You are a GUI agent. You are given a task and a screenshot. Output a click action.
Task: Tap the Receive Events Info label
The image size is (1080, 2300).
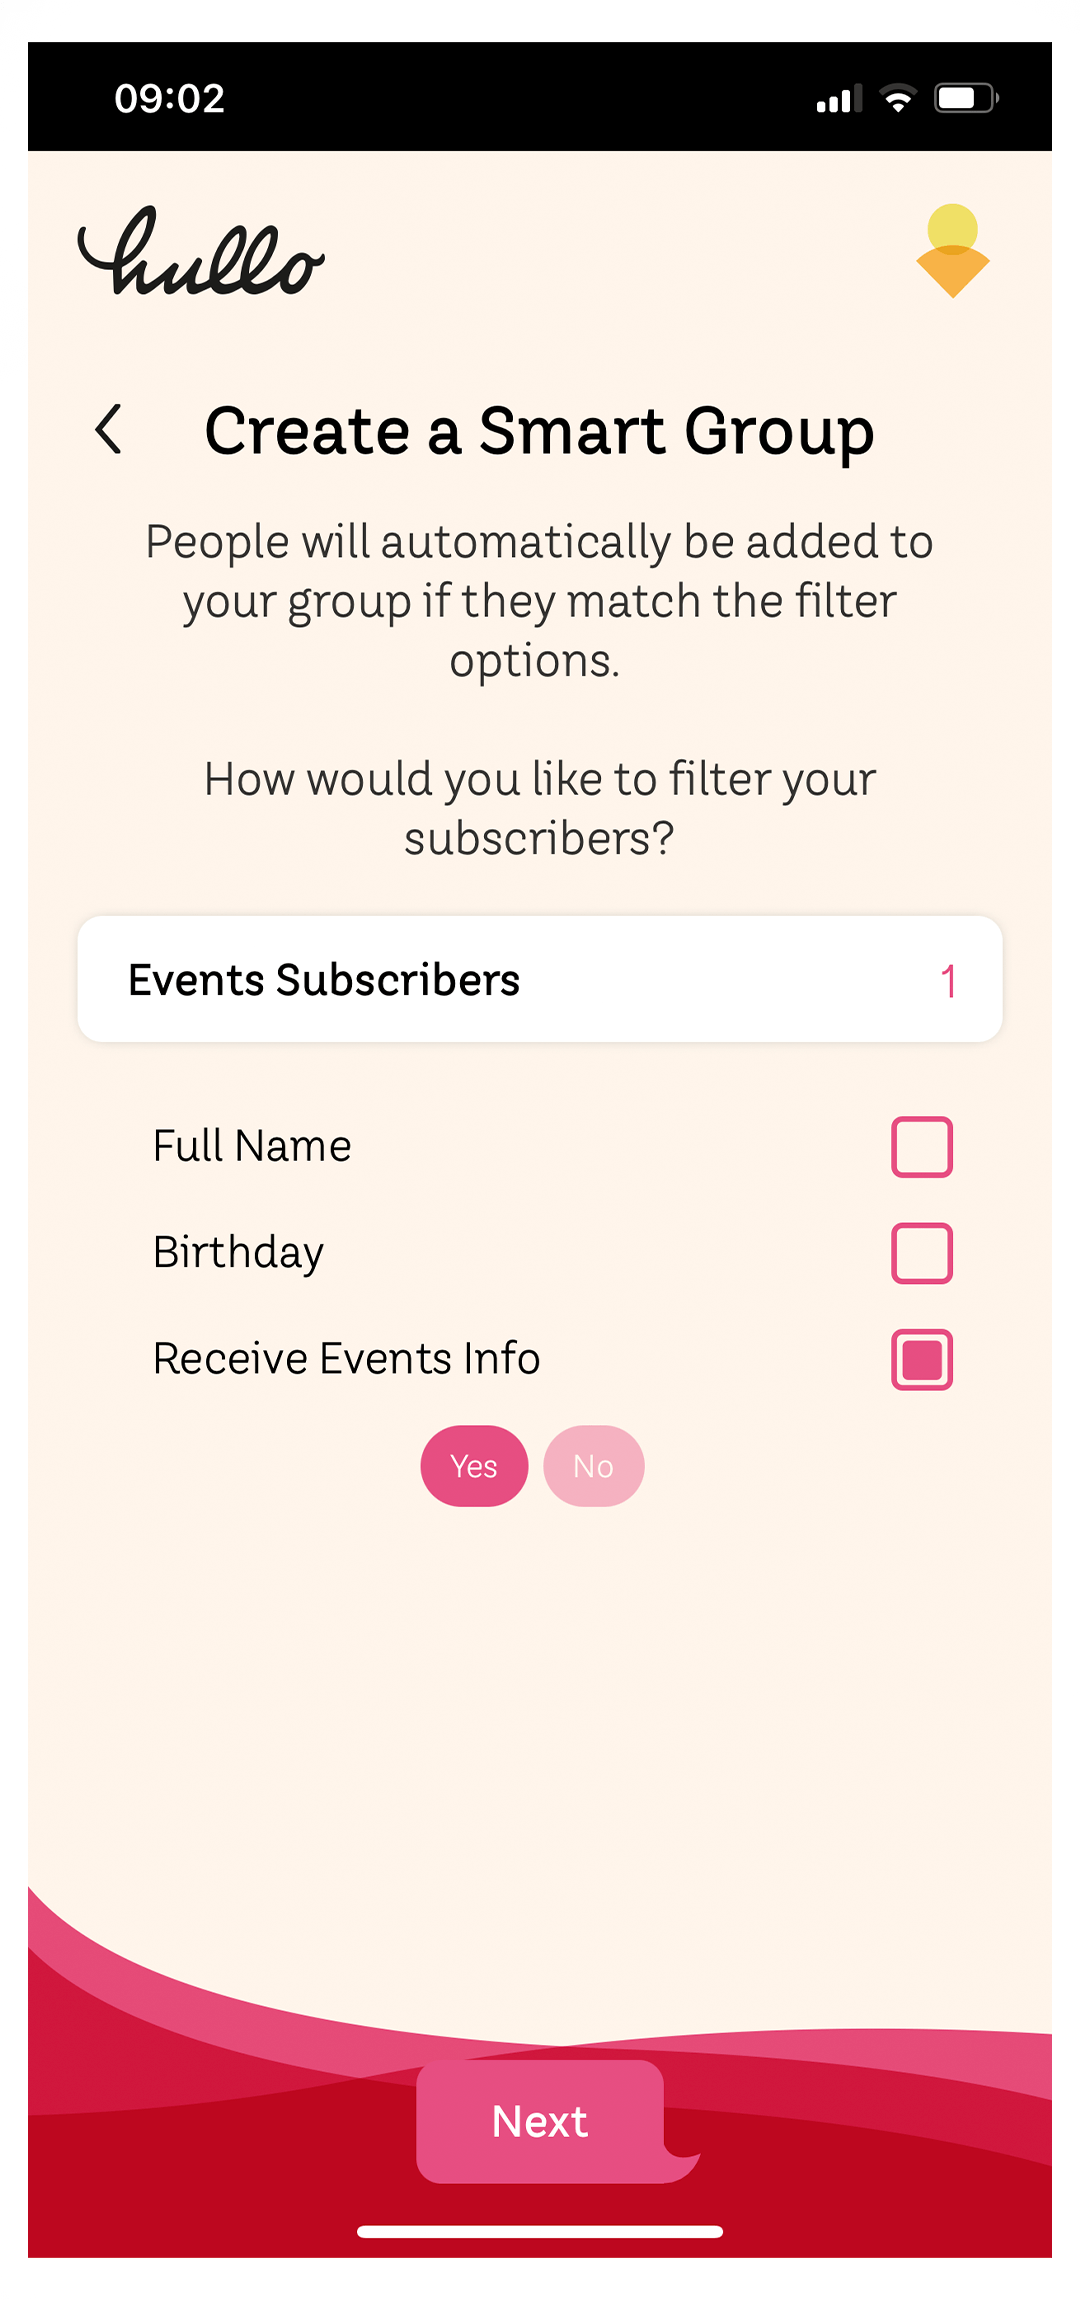(346, 1359)
